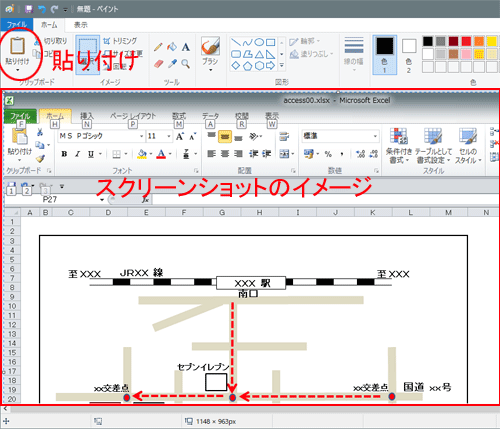Click the Paint 貼り付け paste clipboard icon

(x=17, y=46)
